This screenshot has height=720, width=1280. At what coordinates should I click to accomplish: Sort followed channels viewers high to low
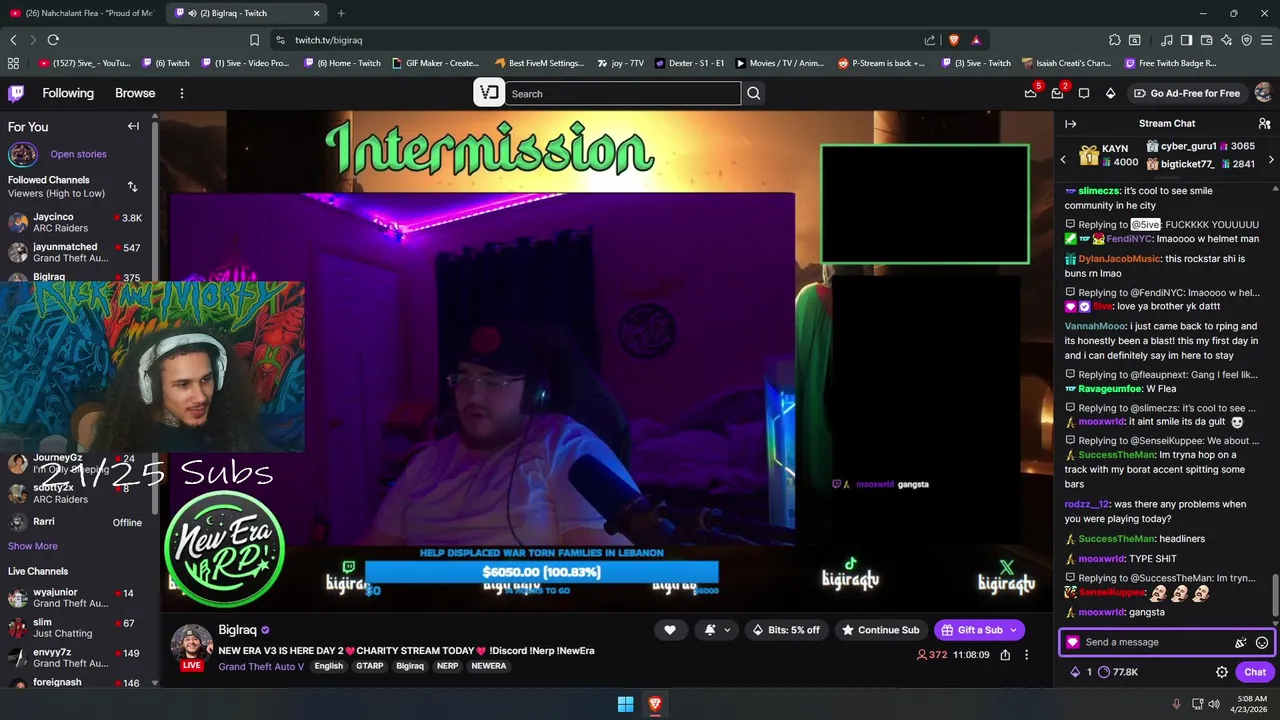pyautogui.click(x=132, y=187)
